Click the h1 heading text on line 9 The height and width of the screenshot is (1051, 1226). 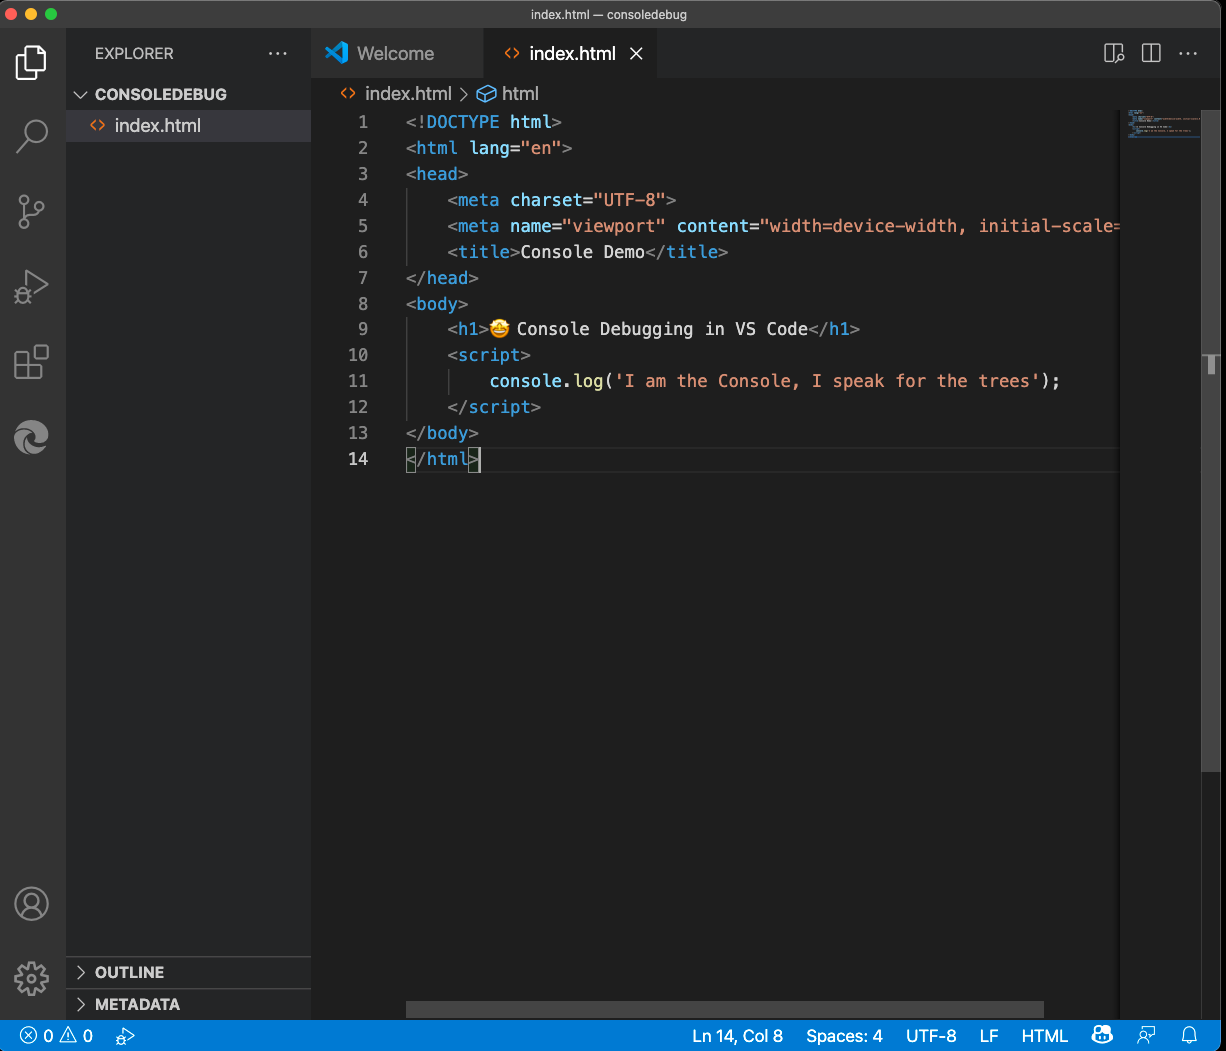click(x=662, y=329)
